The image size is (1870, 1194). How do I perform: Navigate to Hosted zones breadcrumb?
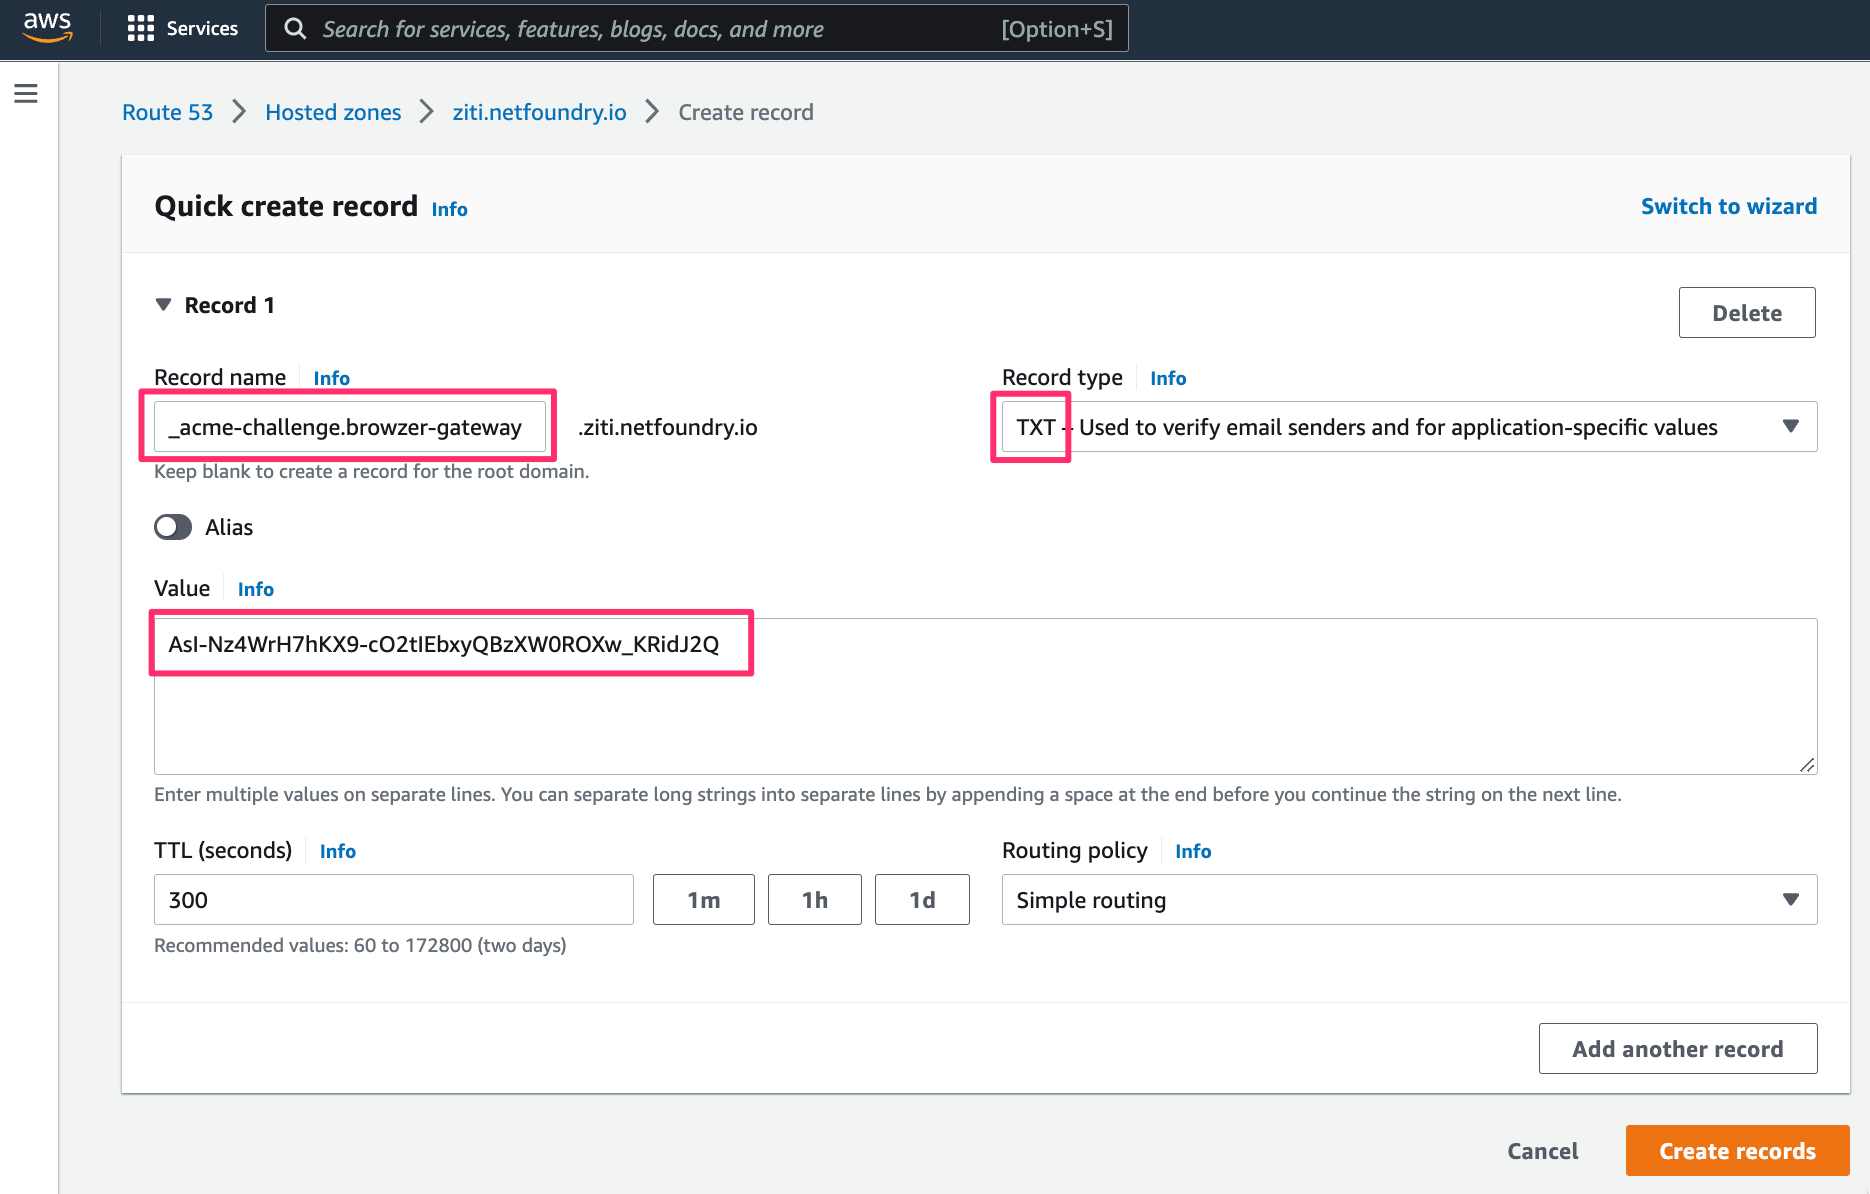pos(333,112)
